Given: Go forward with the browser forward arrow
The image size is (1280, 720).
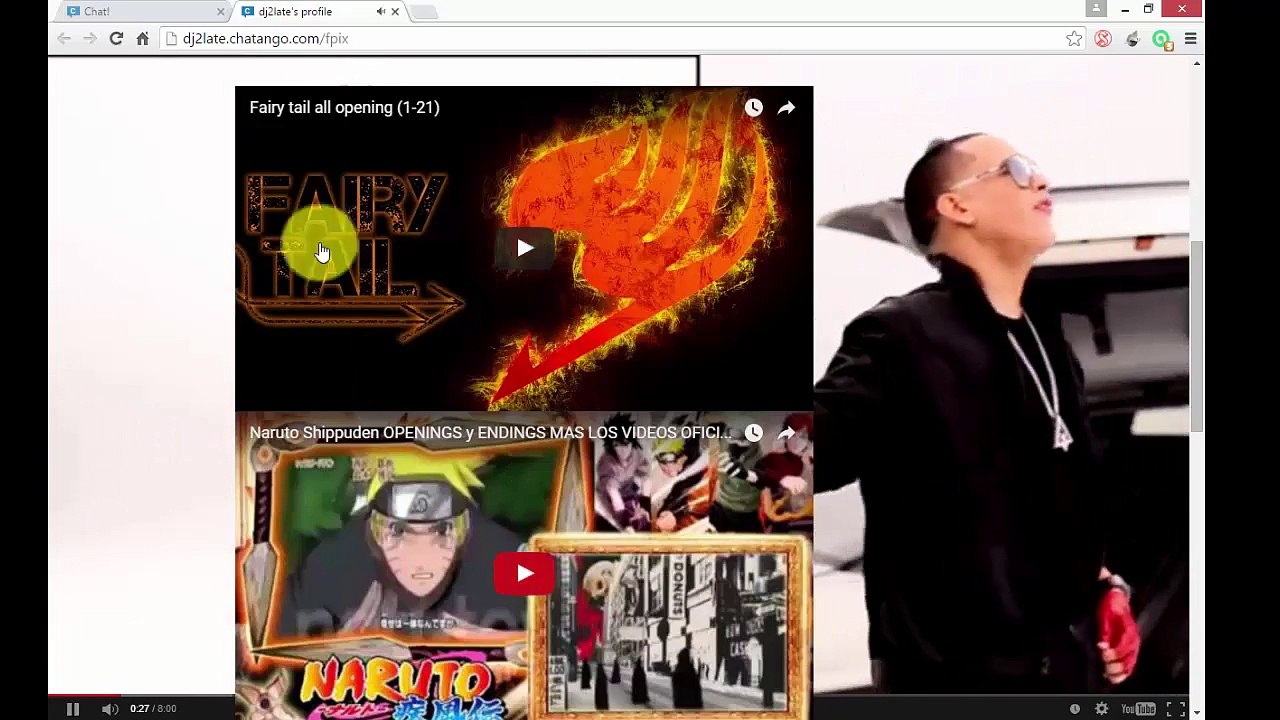Looking at the screenshot, I should point(90,38).
